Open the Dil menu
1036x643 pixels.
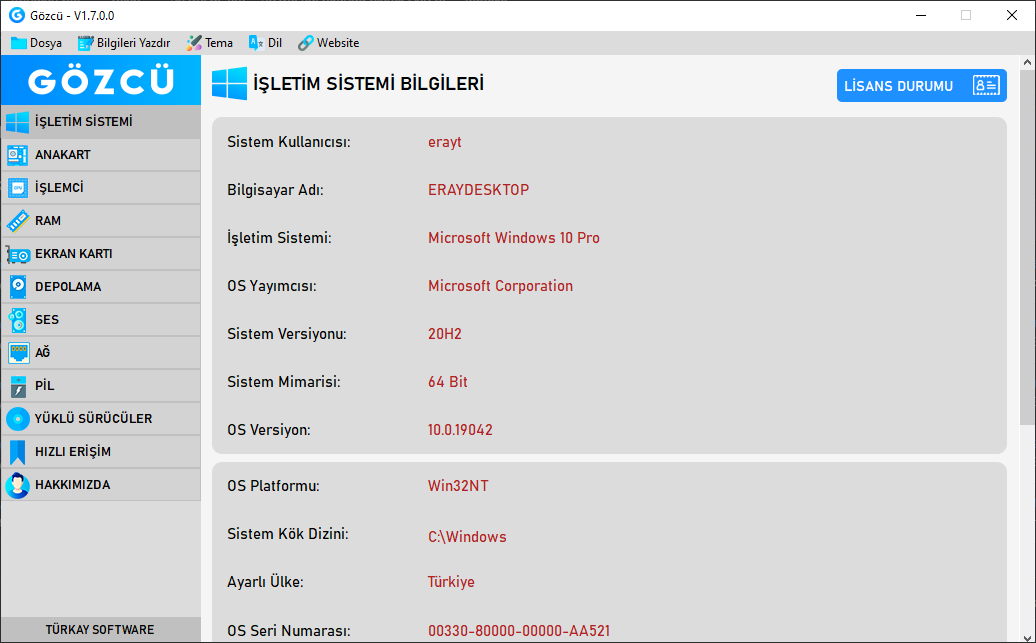pos(266,43)
